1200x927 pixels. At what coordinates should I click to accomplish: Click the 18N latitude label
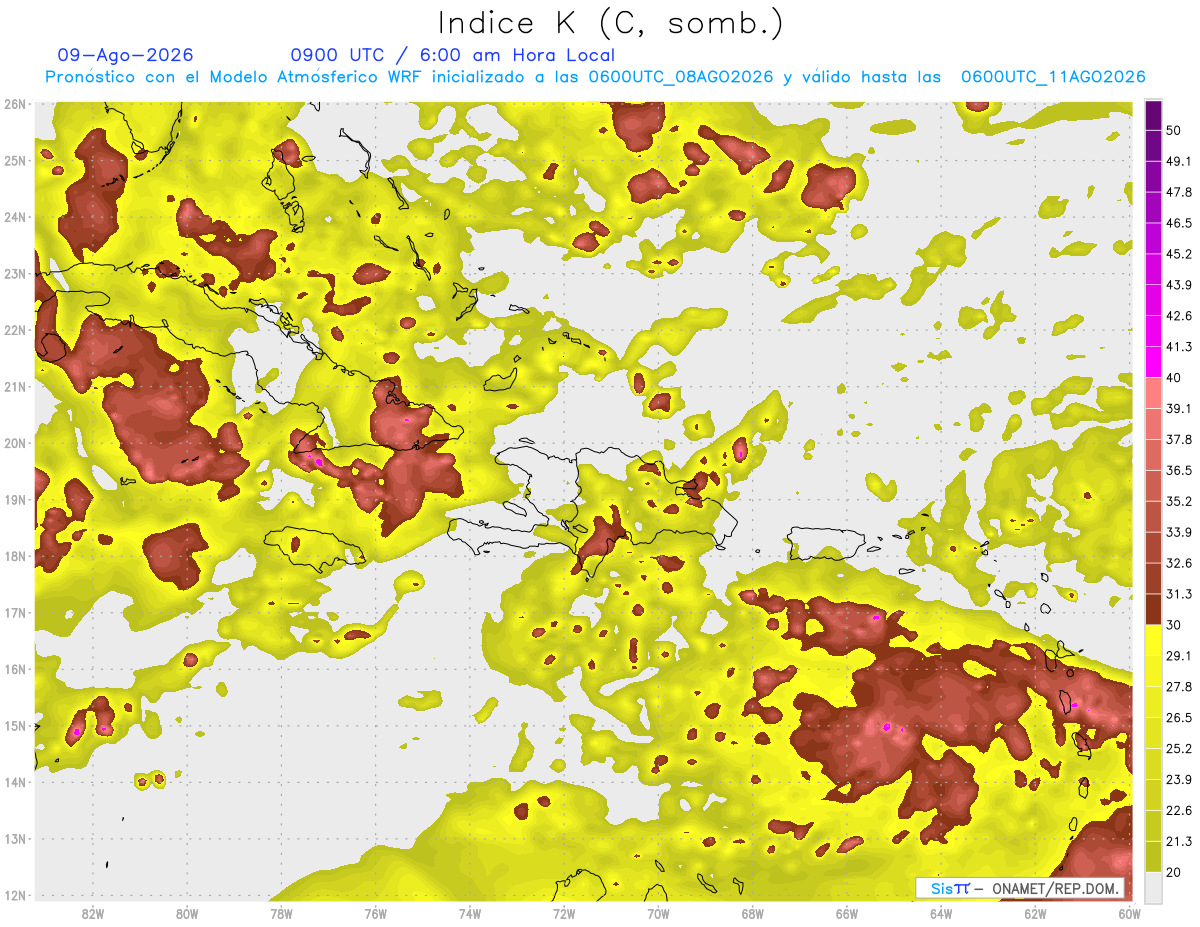[x=15, y=556]
